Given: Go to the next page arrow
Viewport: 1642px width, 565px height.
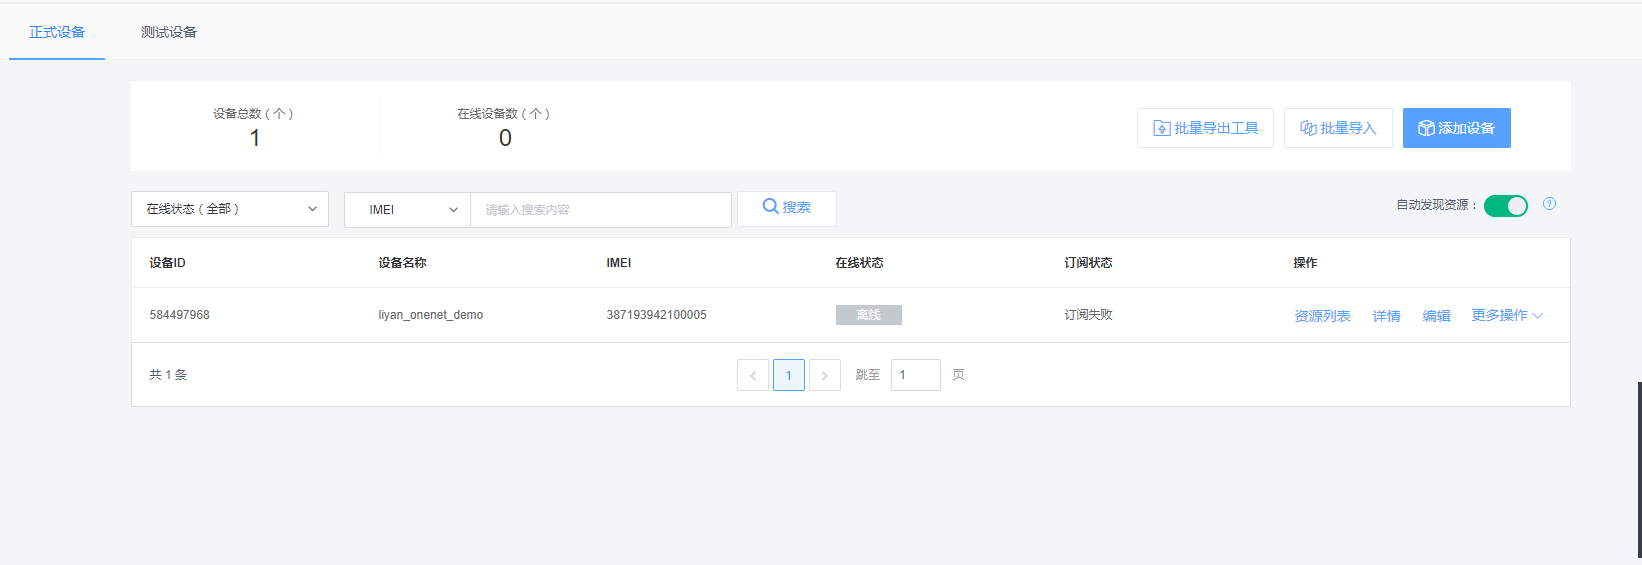Looking at the screenshot, I should [825, 375].
